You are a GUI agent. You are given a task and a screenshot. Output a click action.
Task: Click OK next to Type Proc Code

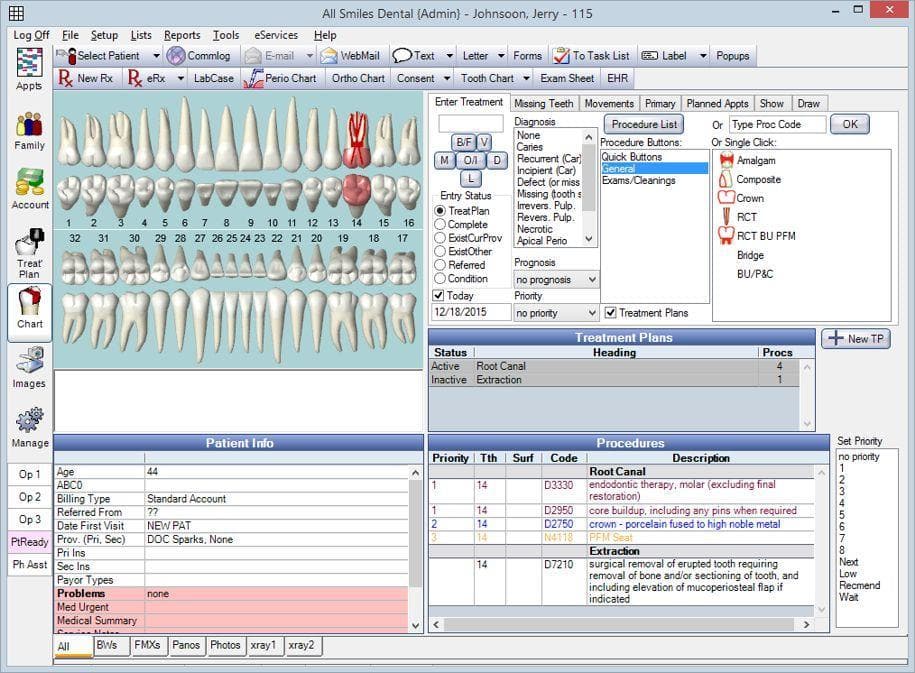[850, 124]
